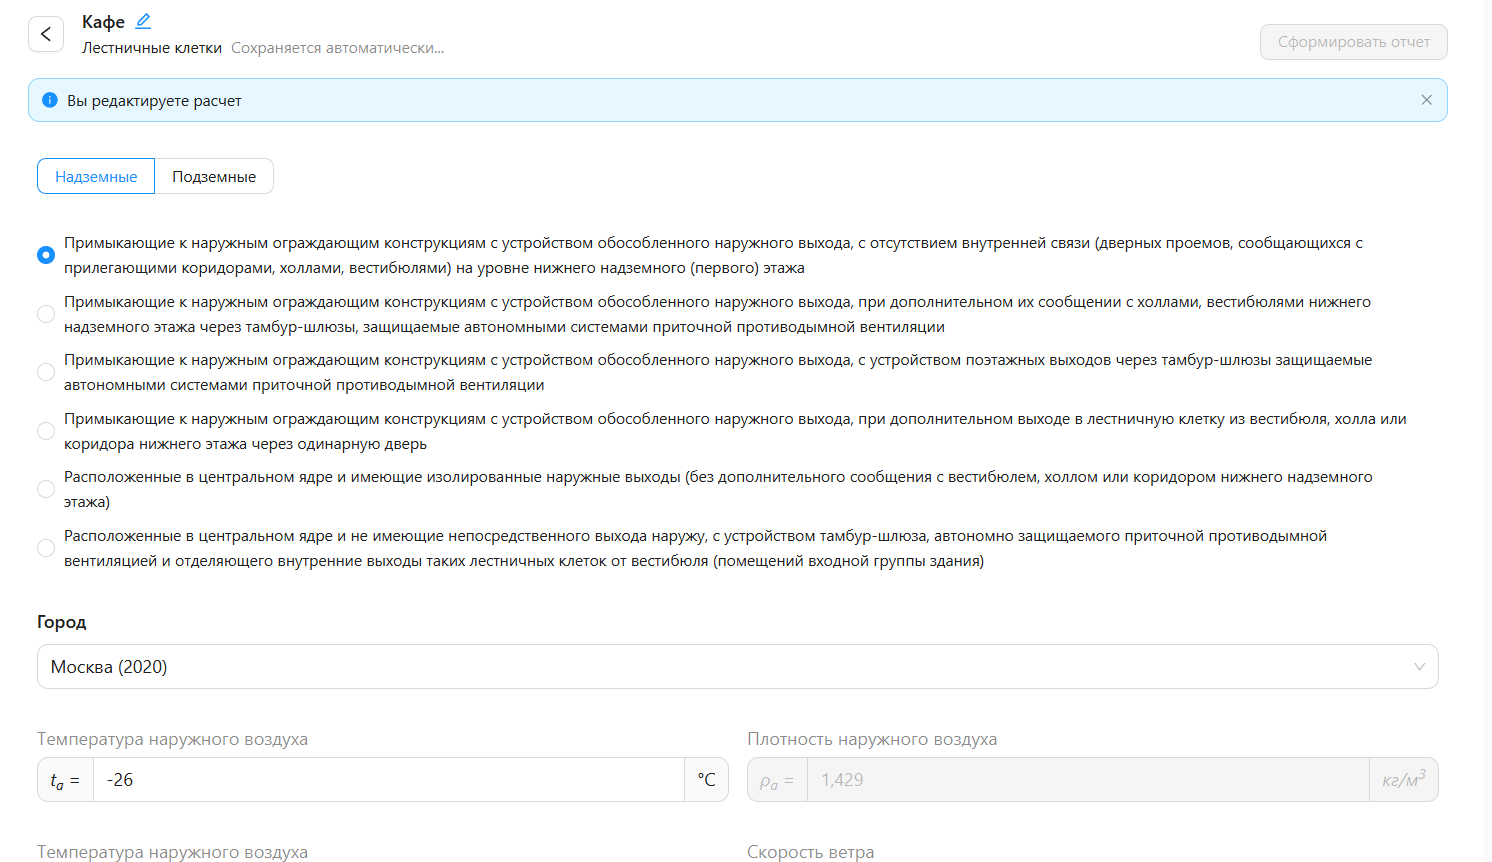
Task: Choose central core with isolated exits option
Action: click(46, 489)
